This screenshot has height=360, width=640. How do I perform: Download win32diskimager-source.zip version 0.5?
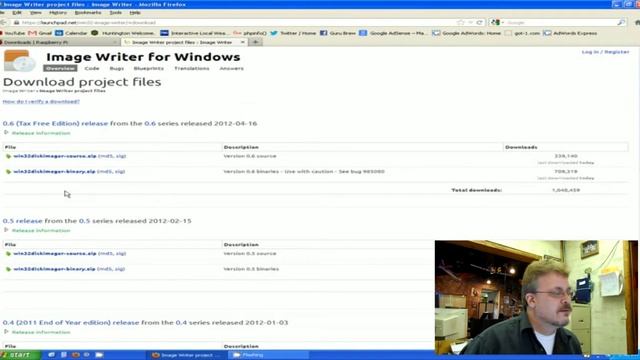click(55, 253)
